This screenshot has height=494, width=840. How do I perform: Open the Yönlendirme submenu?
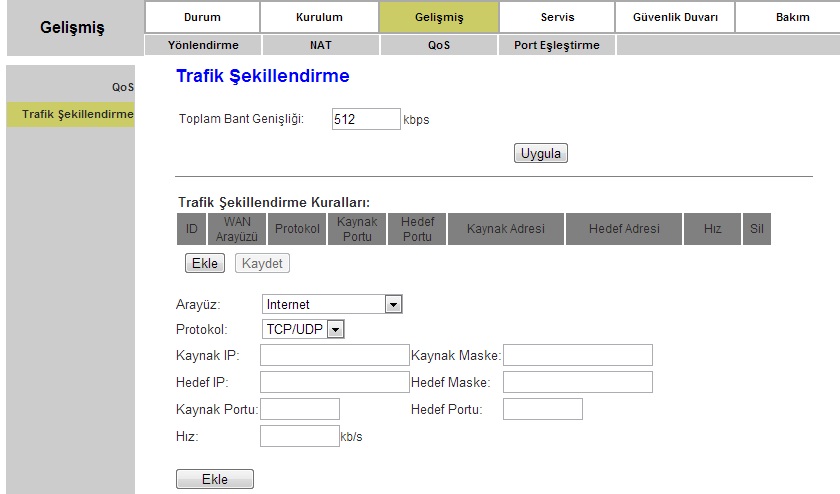(203, 45)
